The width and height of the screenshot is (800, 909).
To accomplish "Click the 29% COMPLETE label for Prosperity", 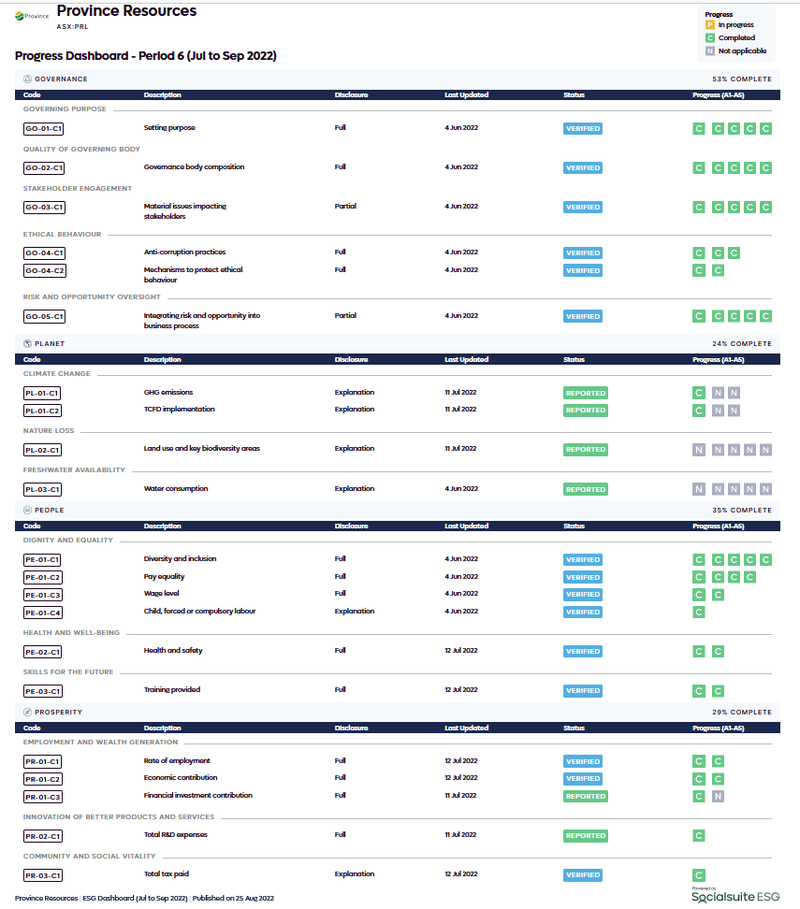I will click(742, 712).
